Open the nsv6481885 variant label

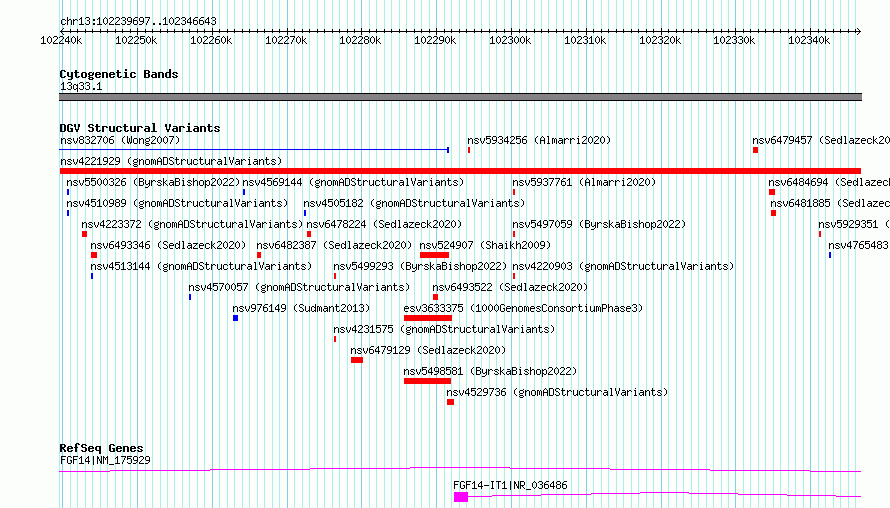coord(830,203)
